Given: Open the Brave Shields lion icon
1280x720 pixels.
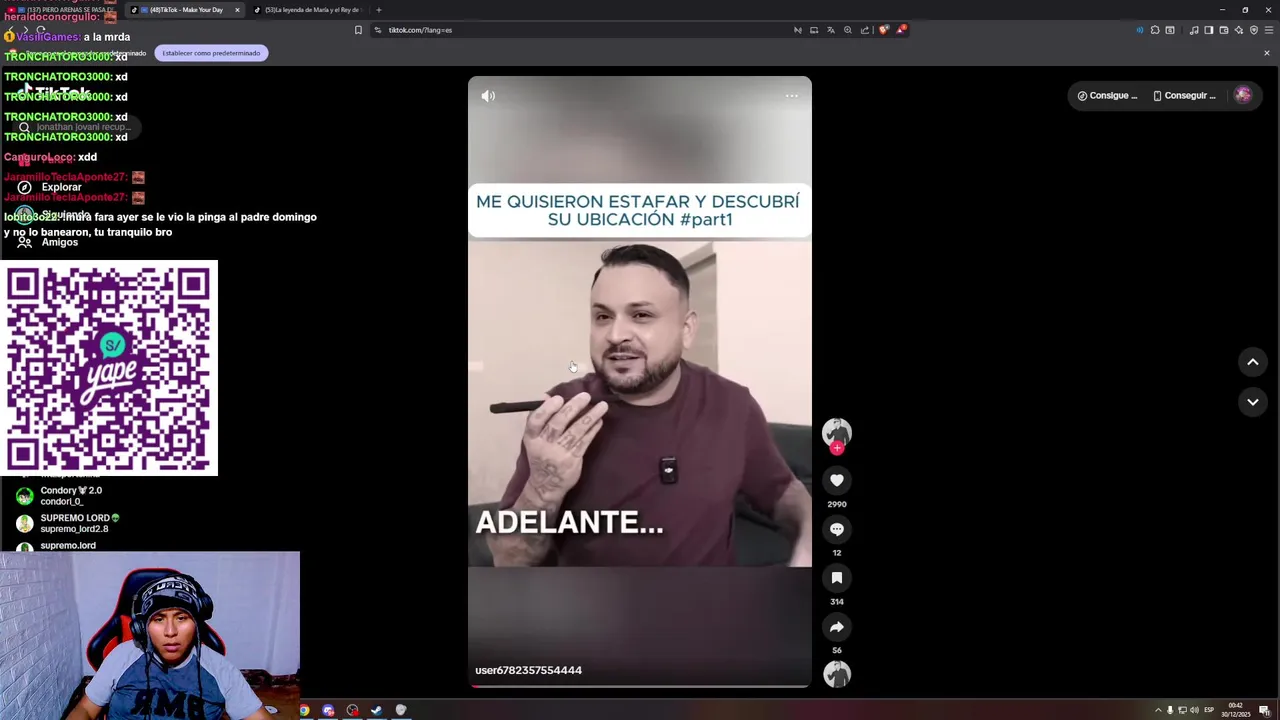Looking at the screenshot, I should click(x=883, y=30).
